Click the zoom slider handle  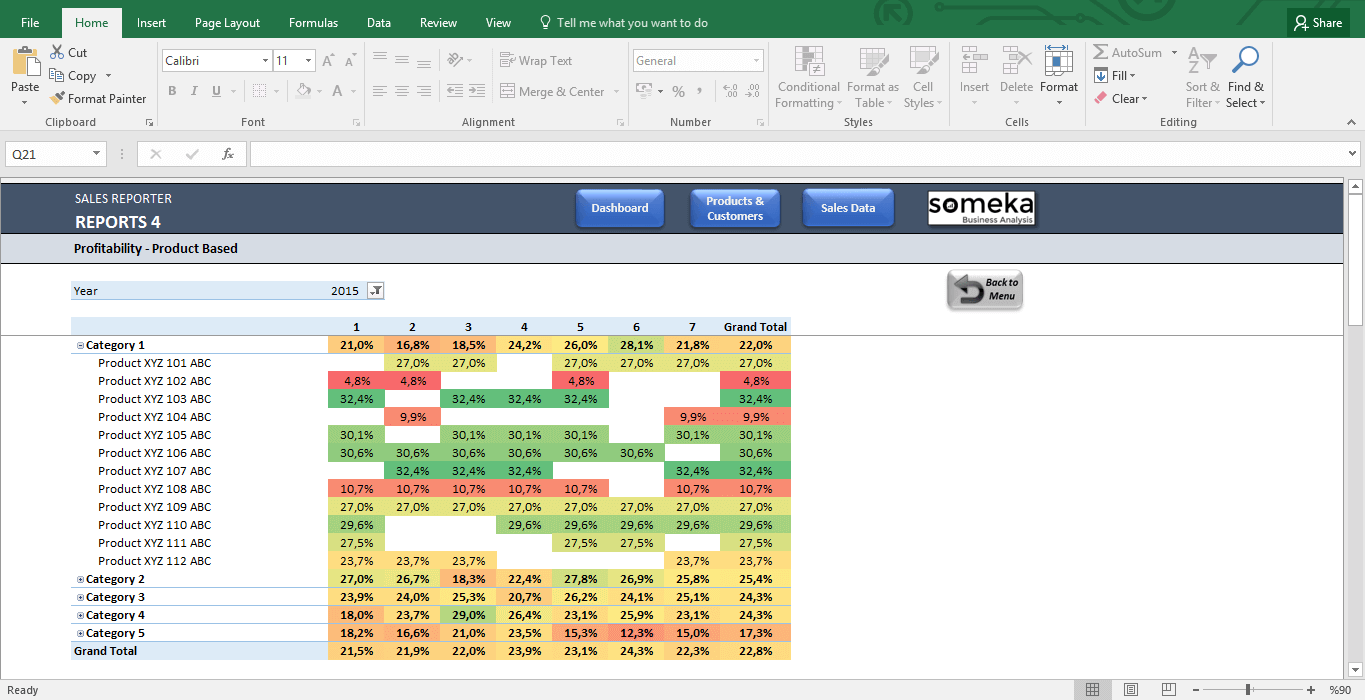pos(1249,690)
